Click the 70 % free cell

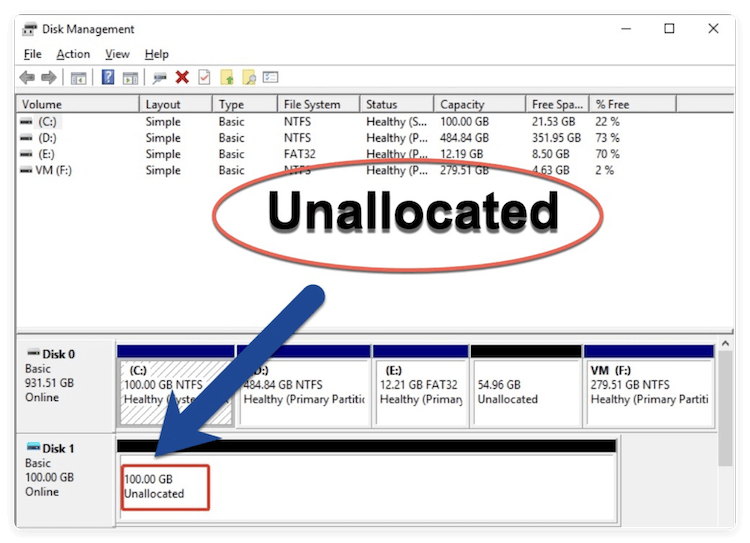607,154
